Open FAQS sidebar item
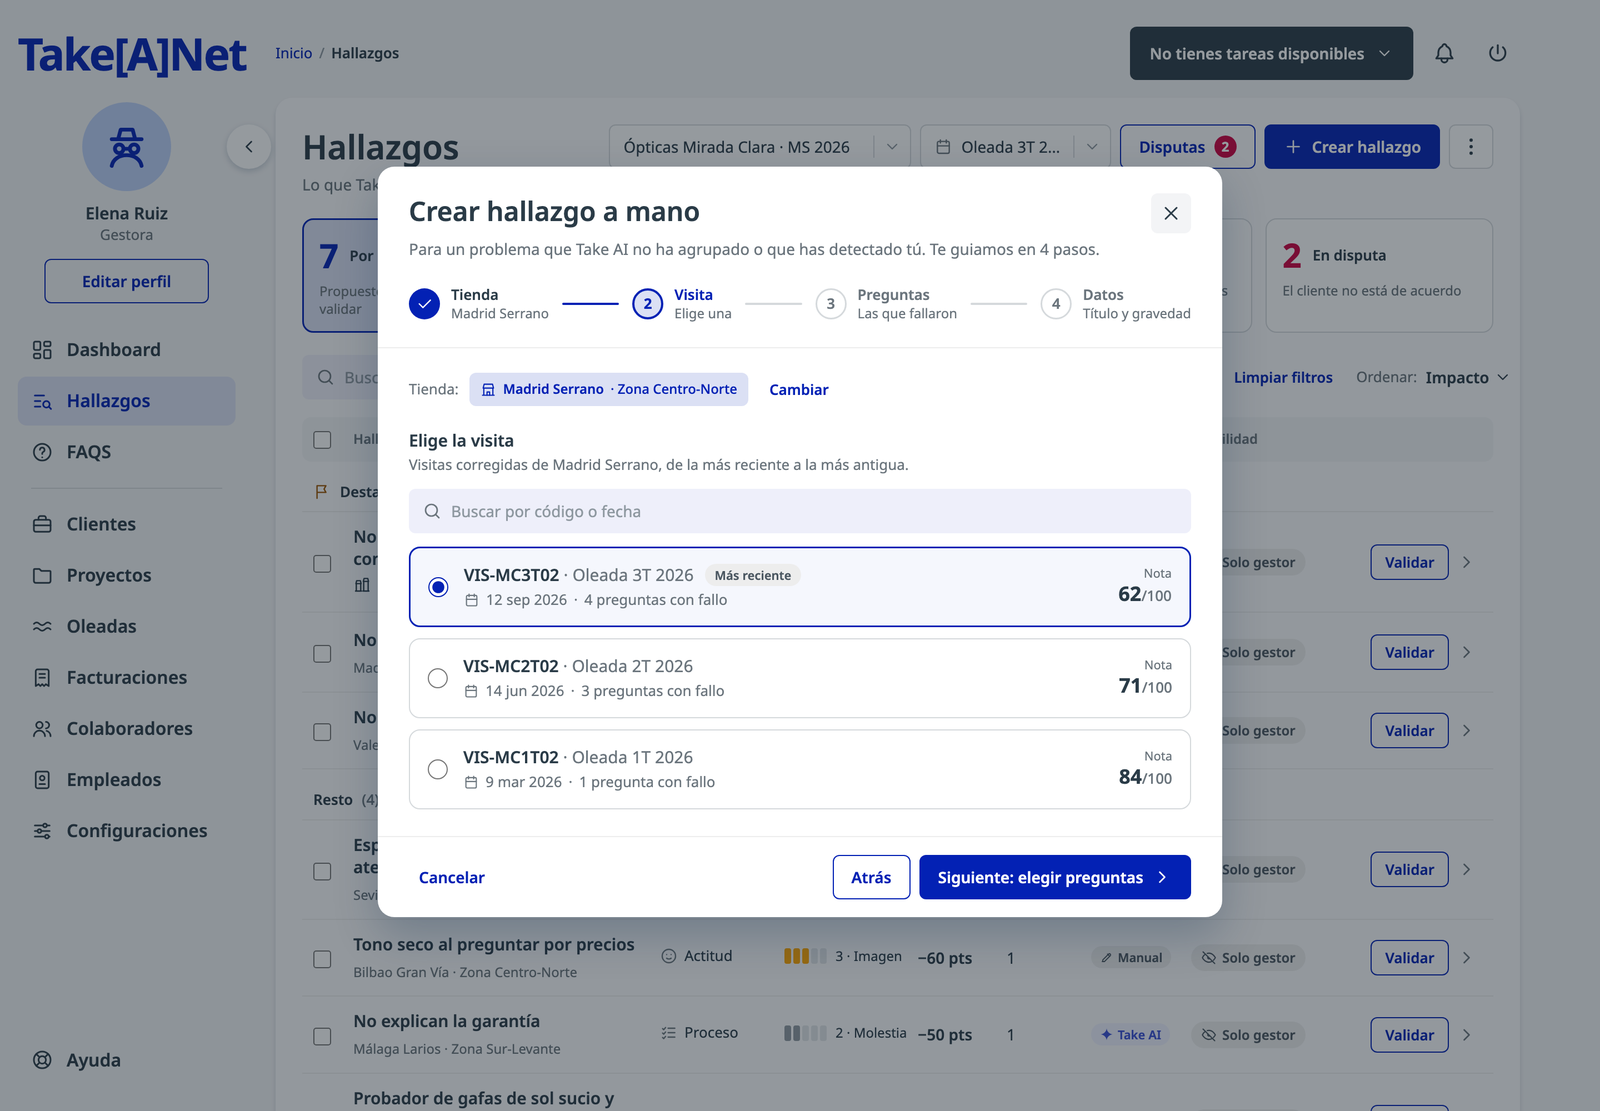The height and width of the screenshot is (1111, 1600). click(x=126, y=452)
